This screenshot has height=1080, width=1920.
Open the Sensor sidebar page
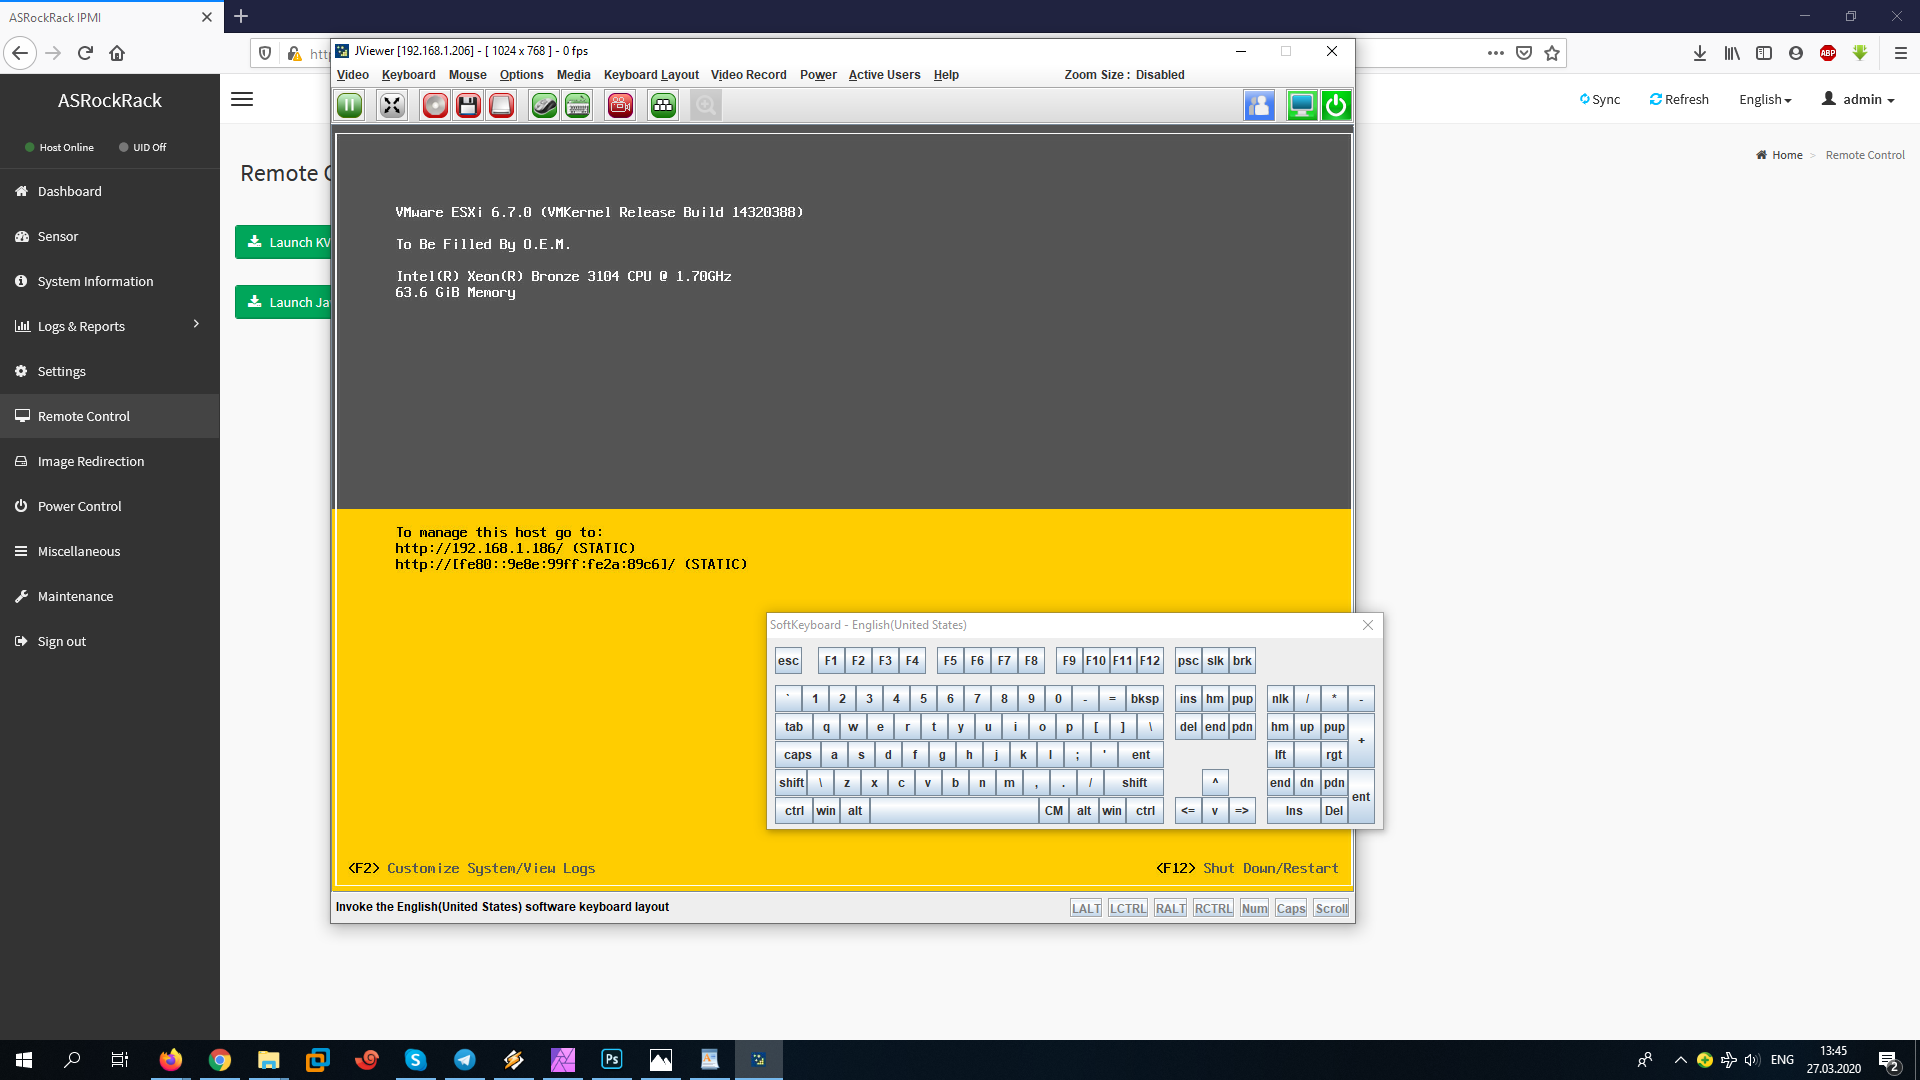tap(110, 236)
